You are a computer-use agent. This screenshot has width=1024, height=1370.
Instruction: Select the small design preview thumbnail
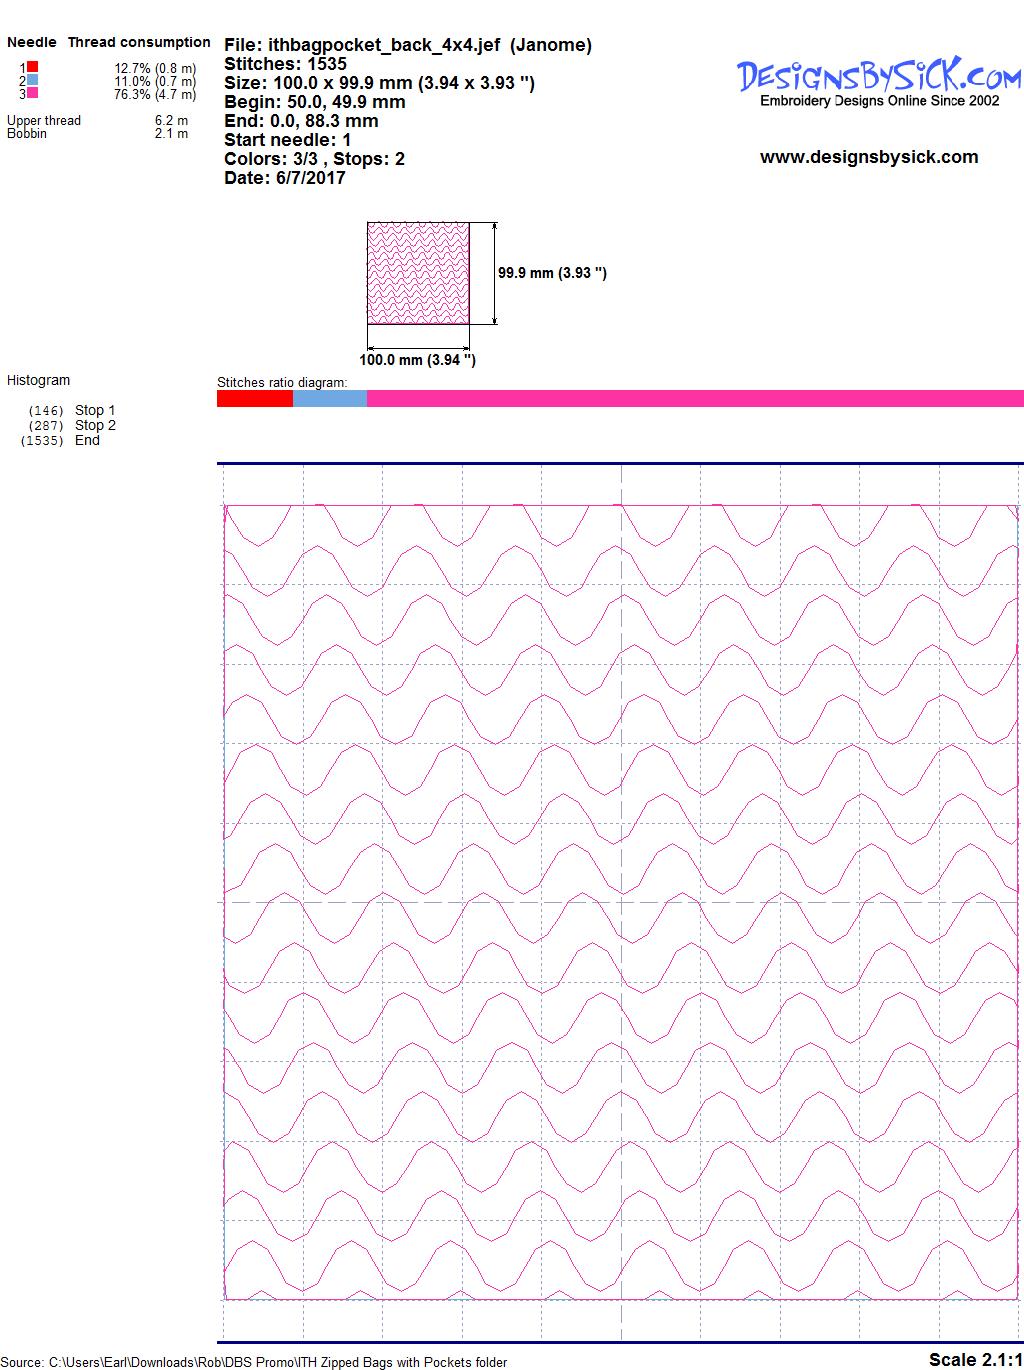[418, 273]
